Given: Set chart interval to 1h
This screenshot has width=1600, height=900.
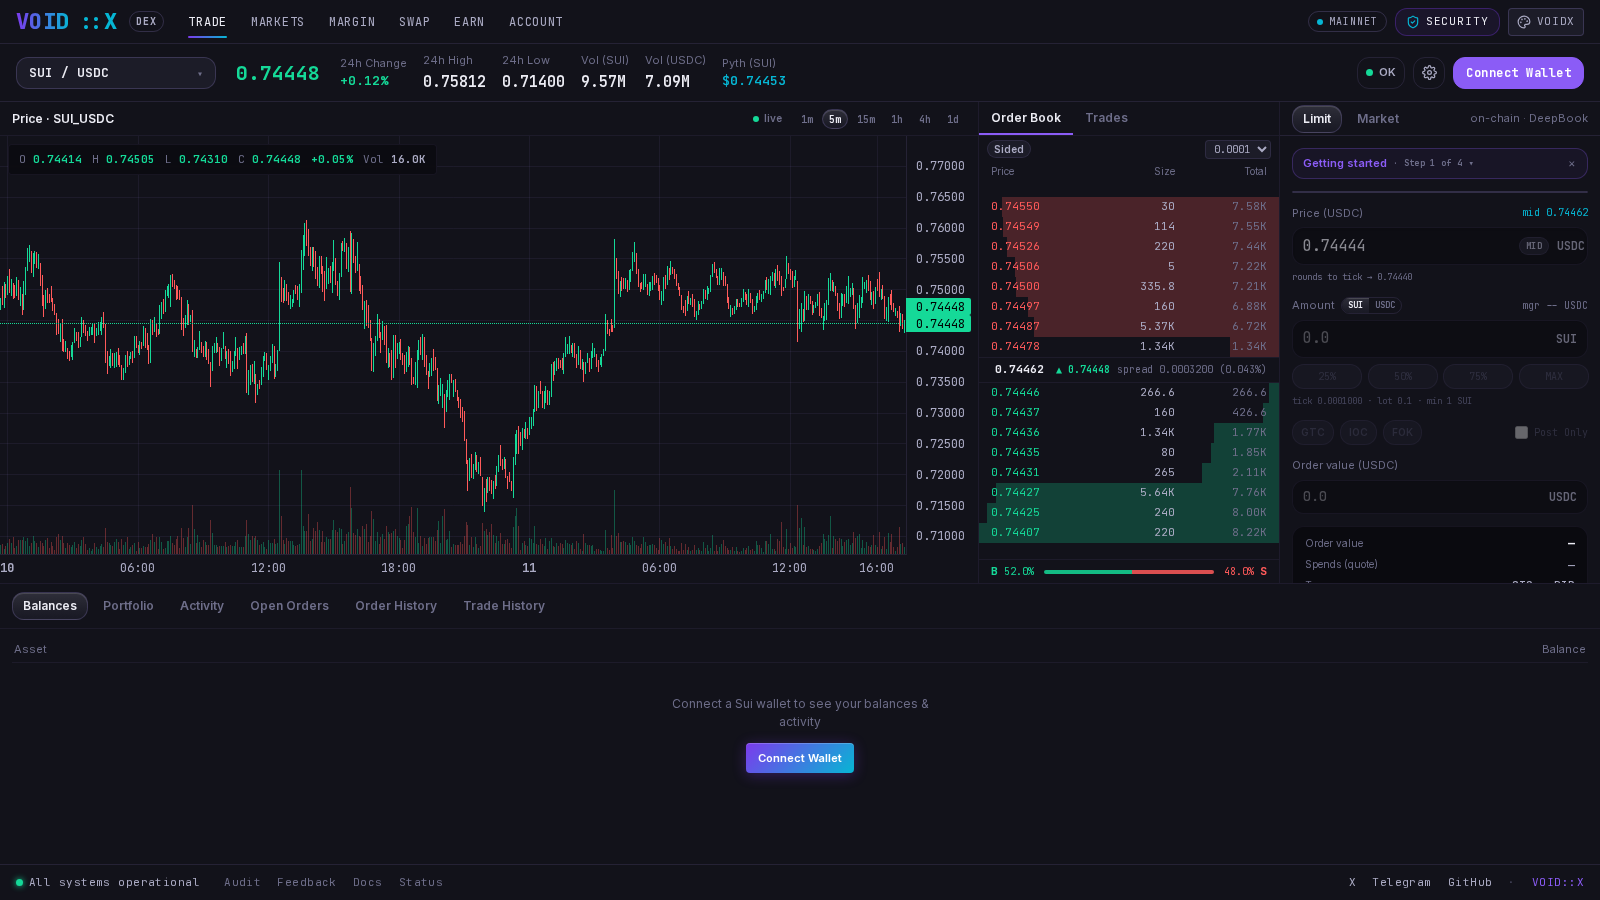Looking at the screenshot, I should [897, 119].
